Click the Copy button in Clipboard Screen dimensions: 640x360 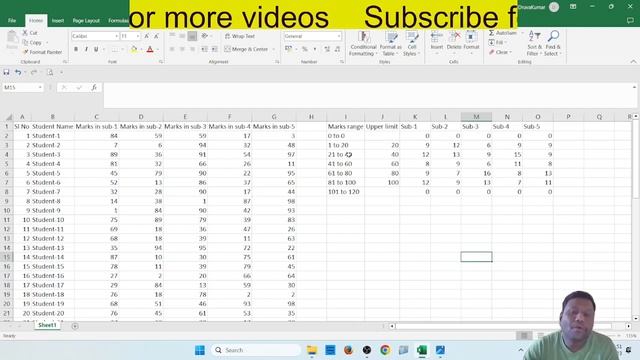(32, 42)
